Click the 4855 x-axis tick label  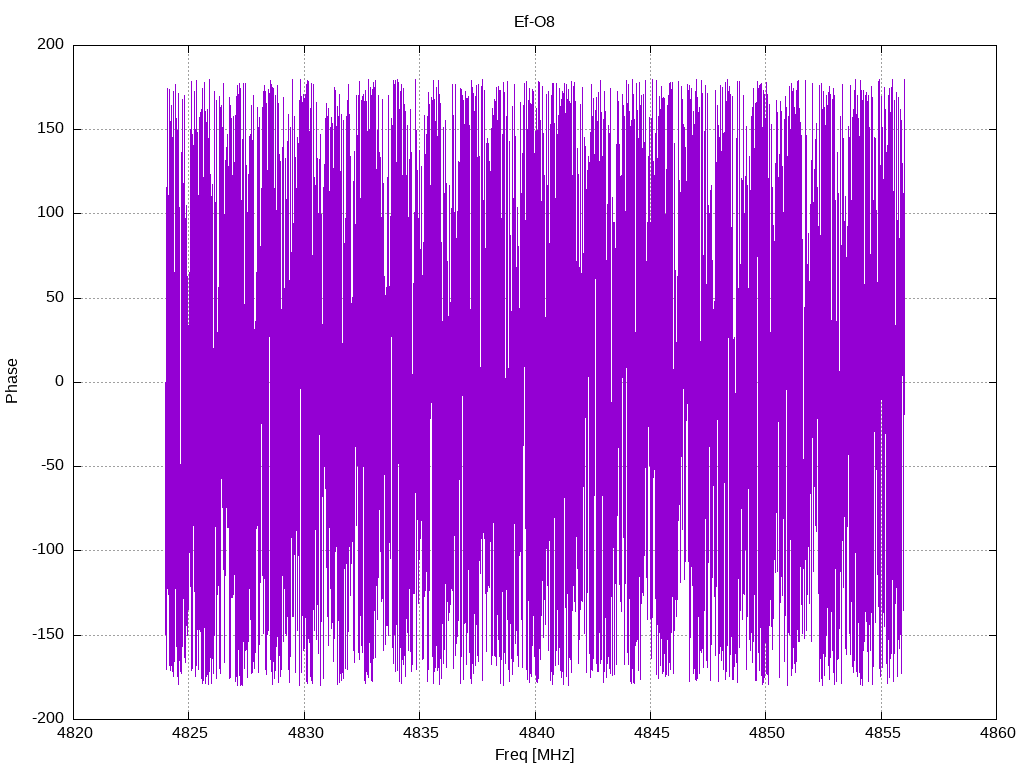(882, 733)
